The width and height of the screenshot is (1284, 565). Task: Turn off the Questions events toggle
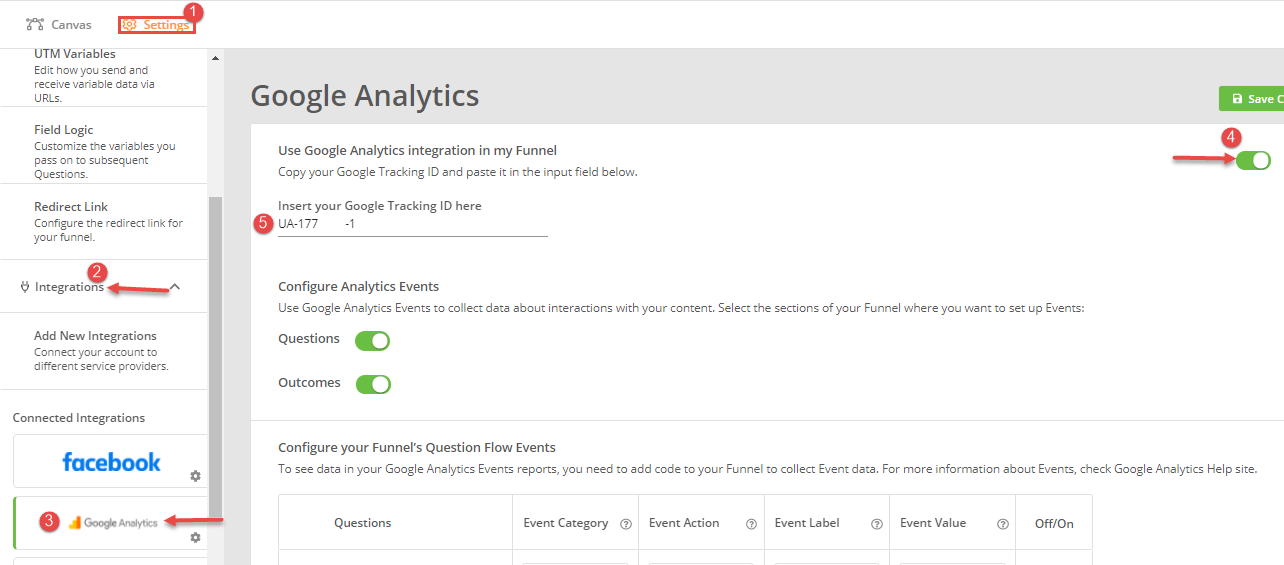372,340
